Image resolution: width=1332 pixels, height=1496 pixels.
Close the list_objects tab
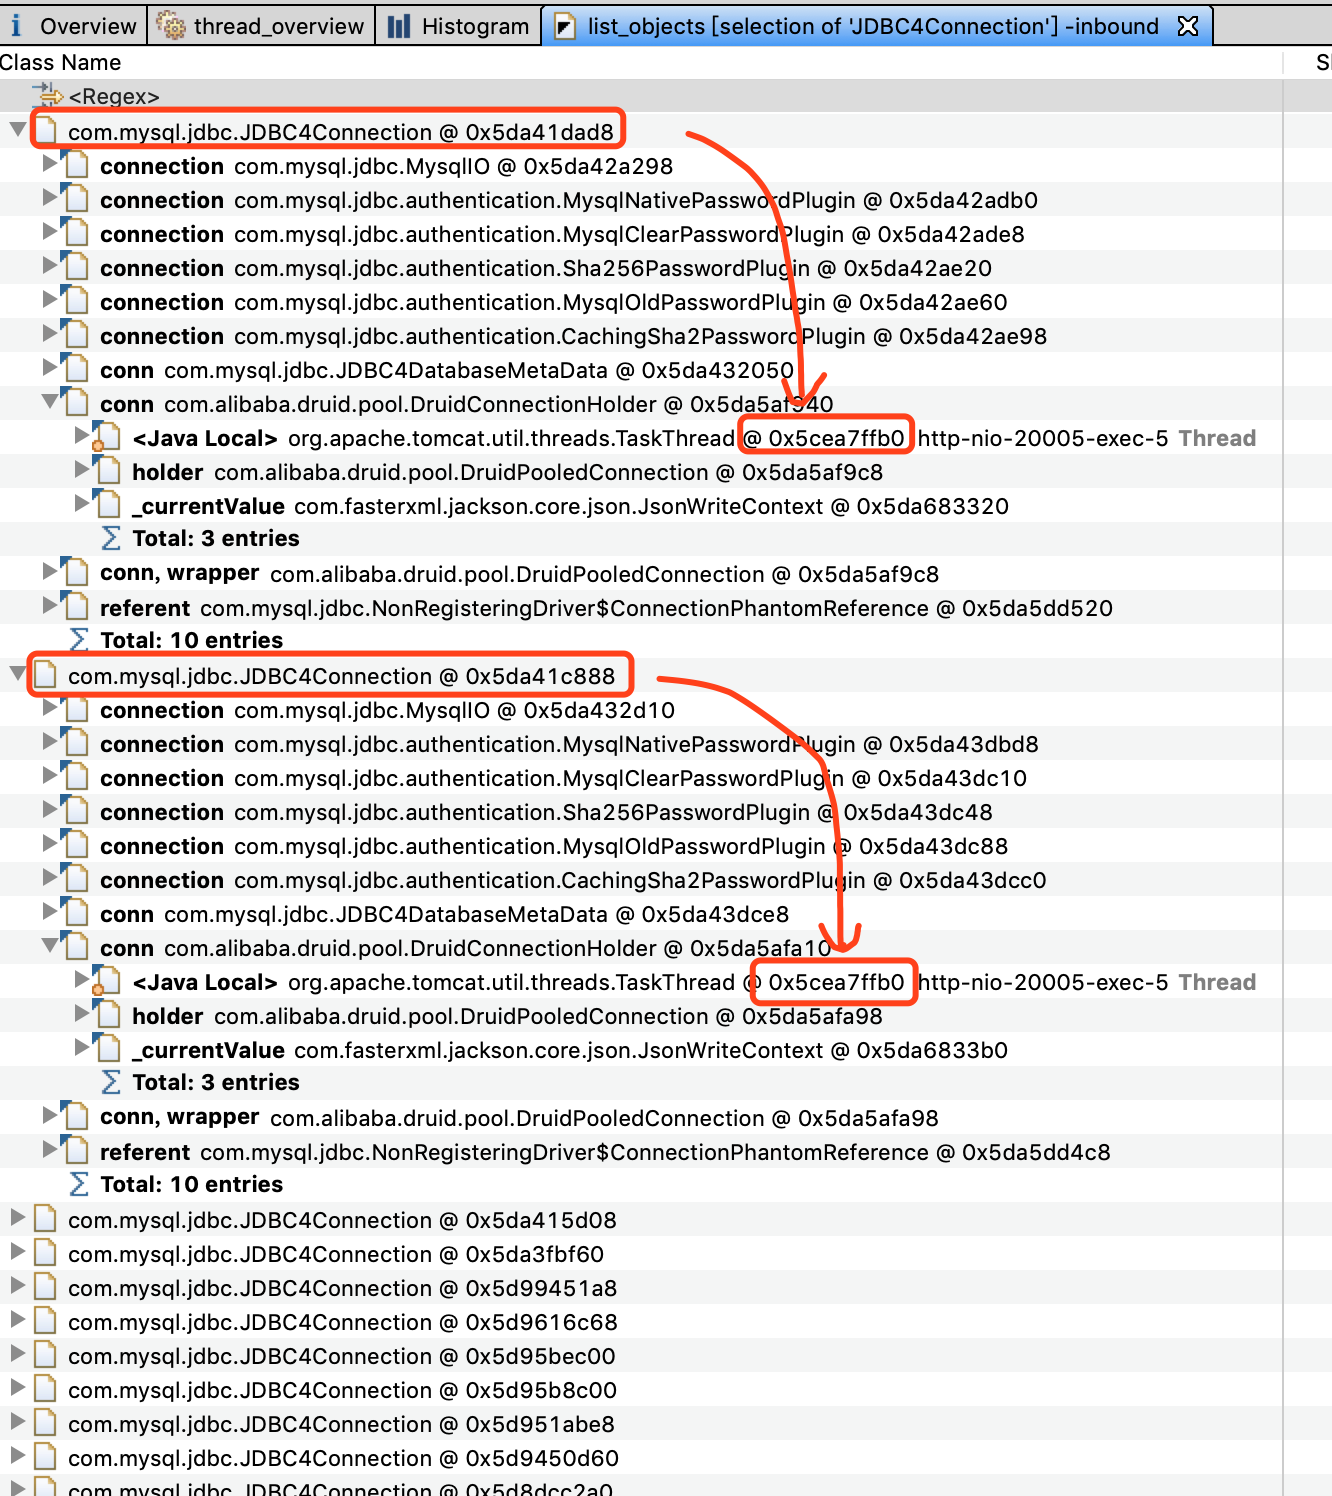(1188, 26)
